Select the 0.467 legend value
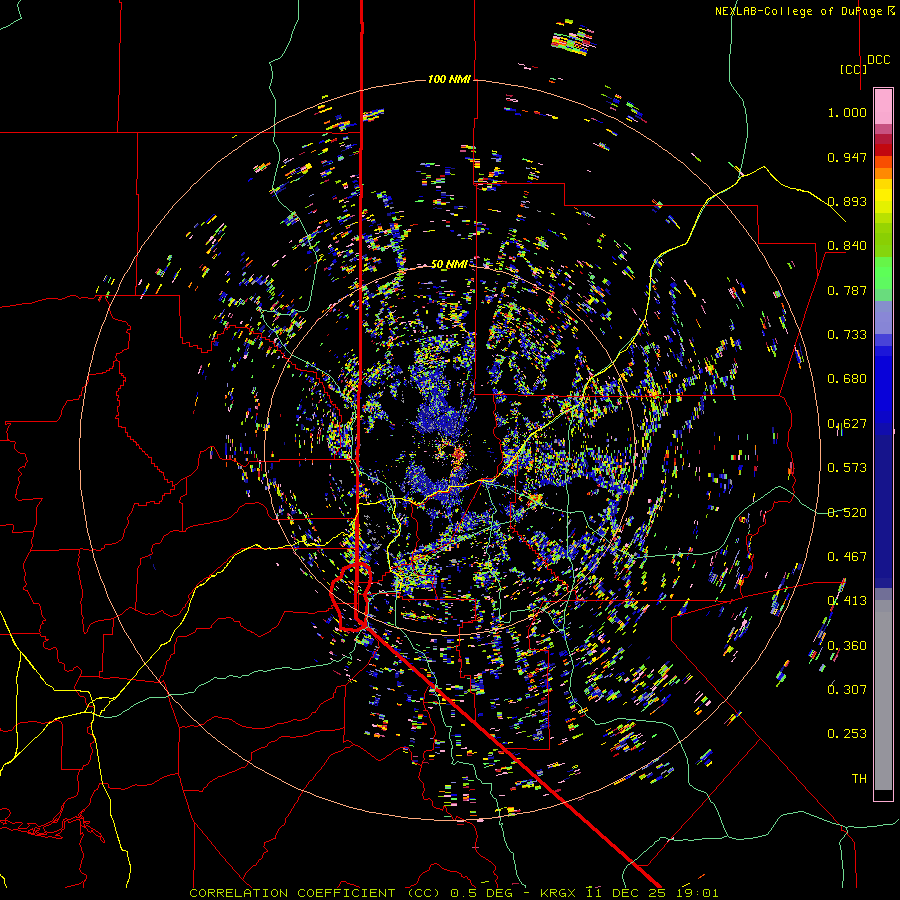Screen dimensions: 900x900 (847, 557)
